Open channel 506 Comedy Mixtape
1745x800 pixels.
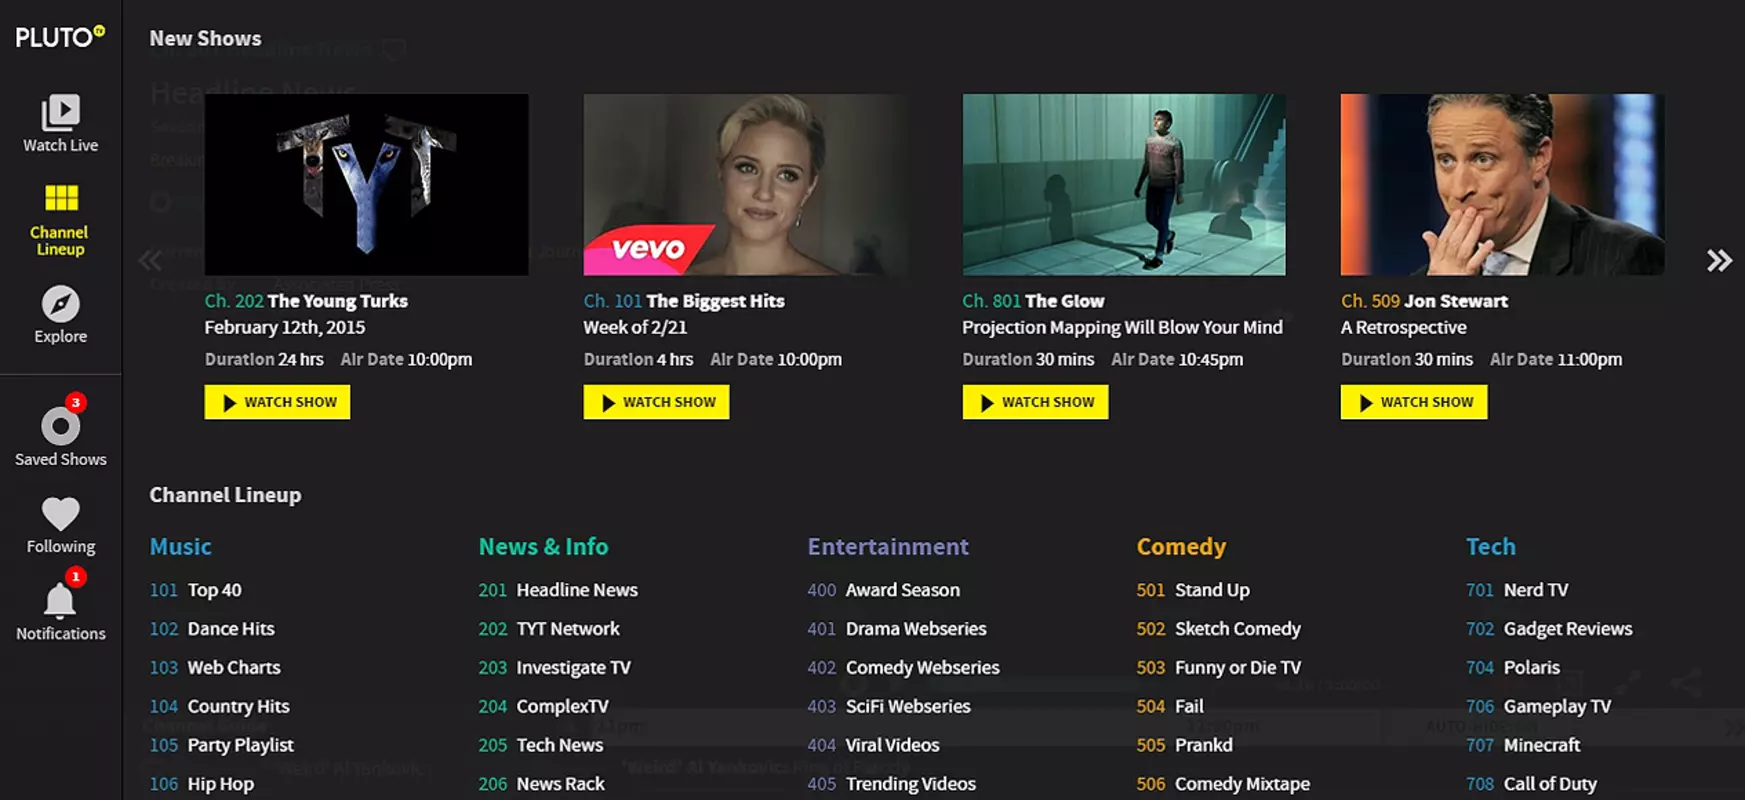coord(1223,785)
